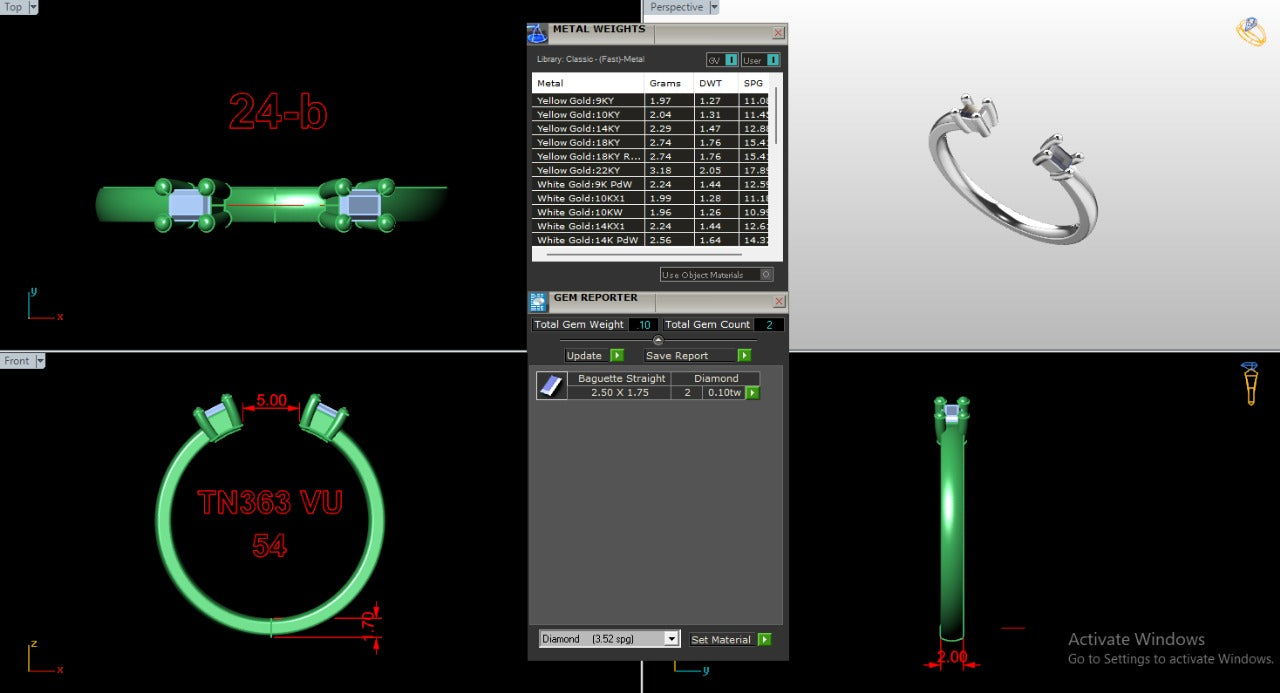Screen dimensions: 1280x693
Task: Select the Yellow Gold:10KY row
Action: click(650, 114)
